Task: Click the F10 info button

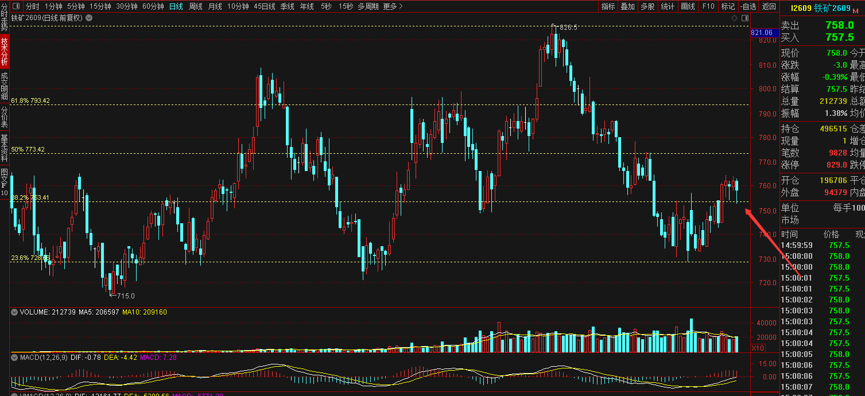Action: pos(708,7)
